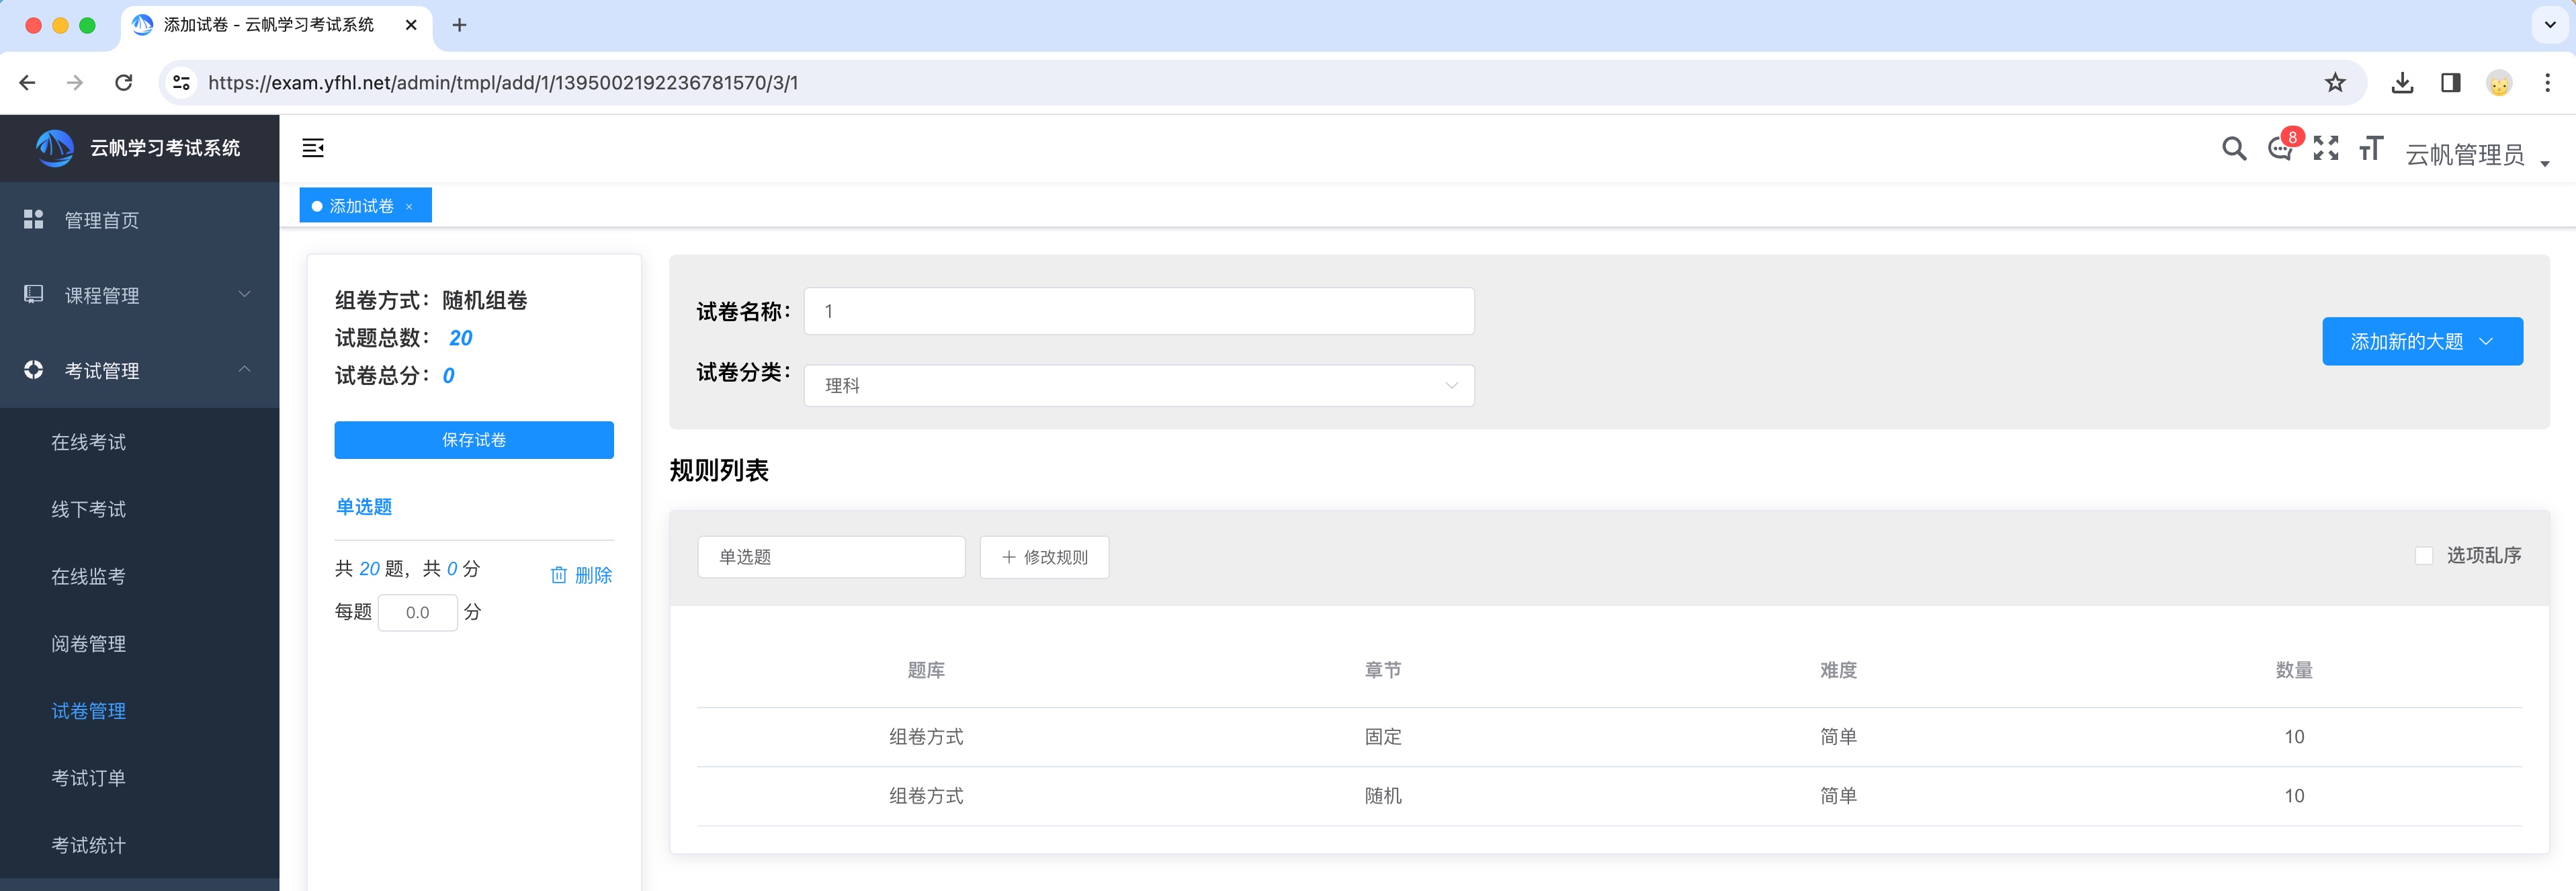The height and width of the screenshot is (891, 2576).
Task: Click 组卷方式 cell in 随机 row
Action: pyautogui.click(x=926, y=796)
